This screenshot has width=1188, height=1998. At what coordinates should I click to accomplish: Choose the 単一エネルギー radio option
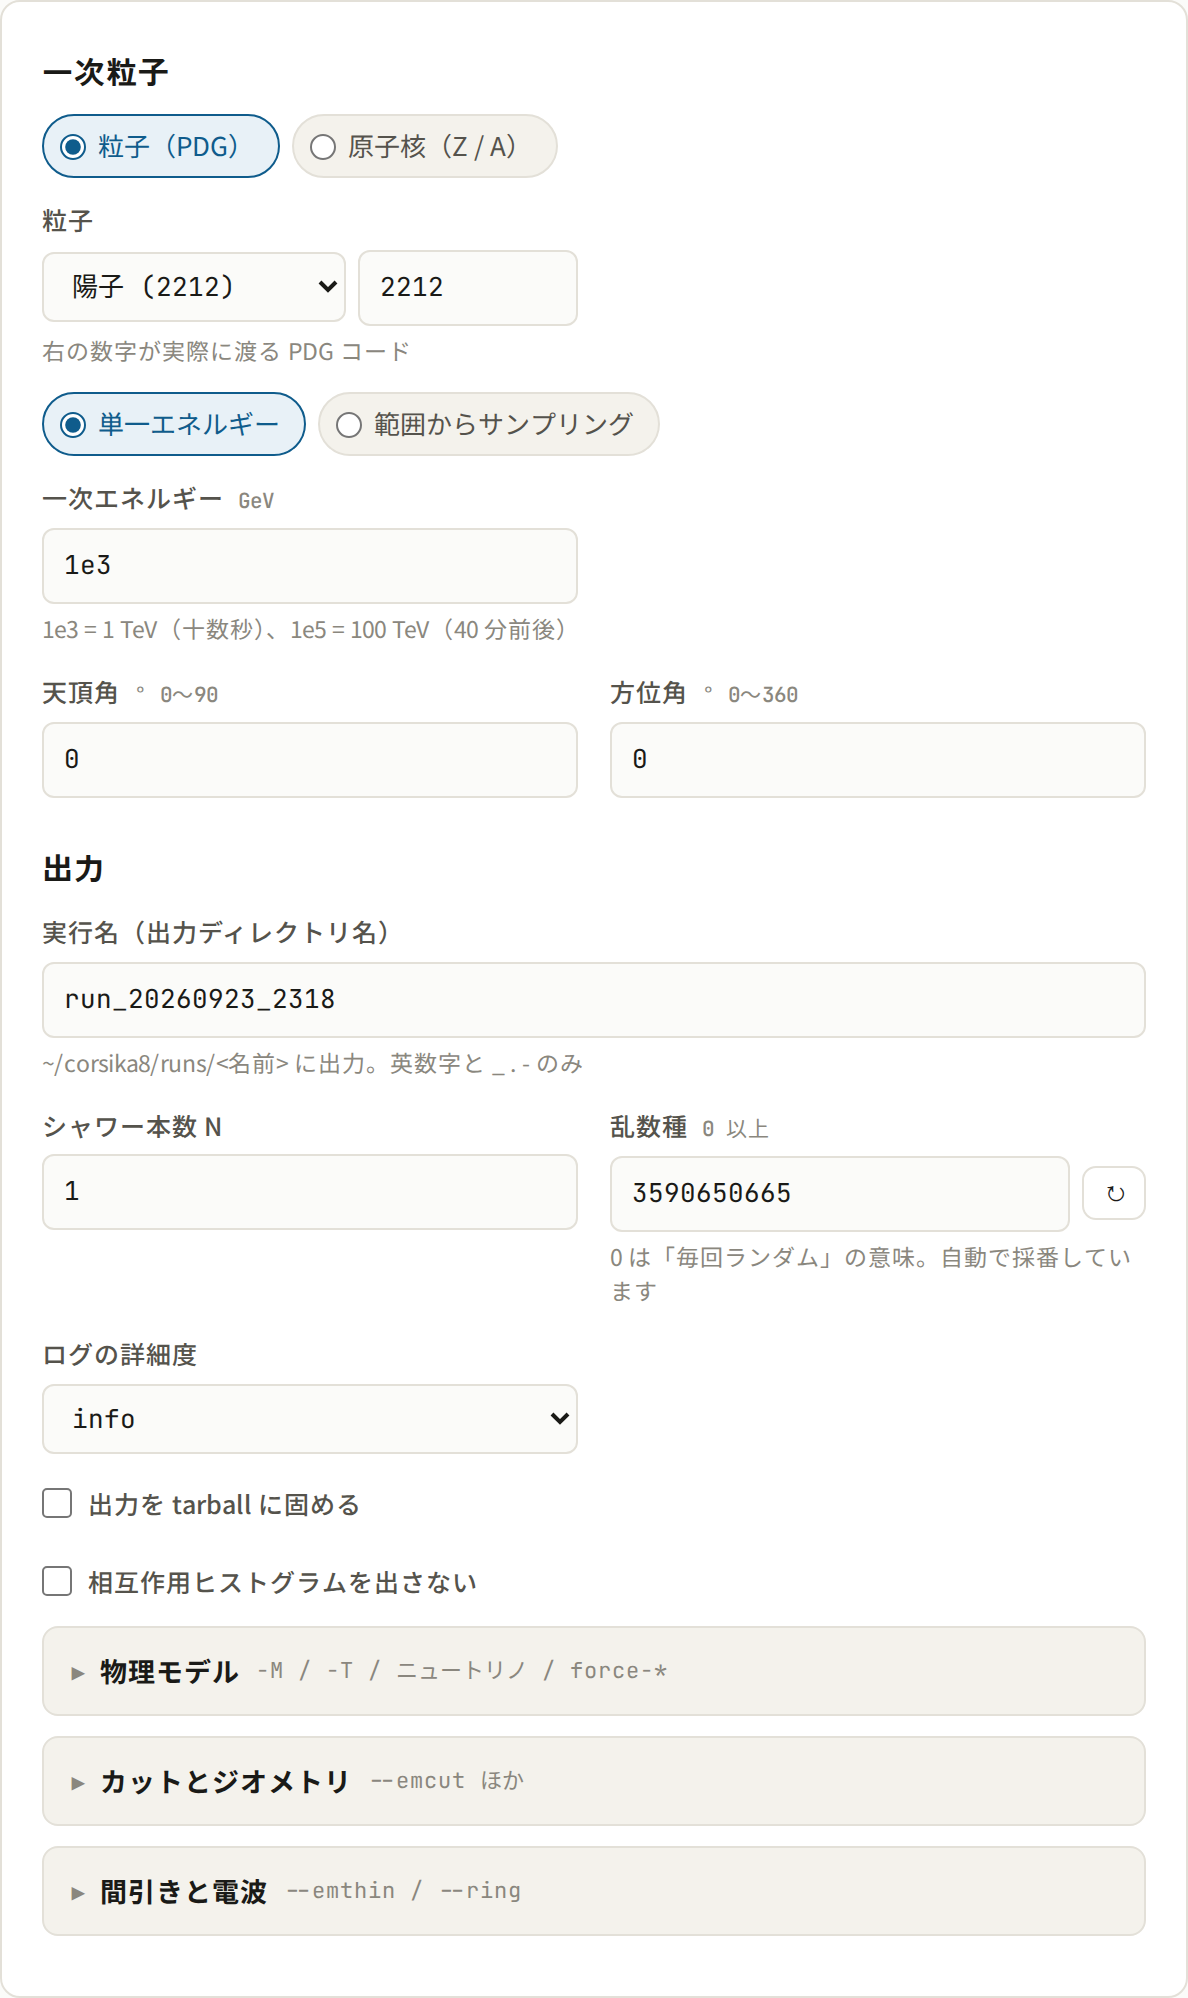(x=174, y=424)
